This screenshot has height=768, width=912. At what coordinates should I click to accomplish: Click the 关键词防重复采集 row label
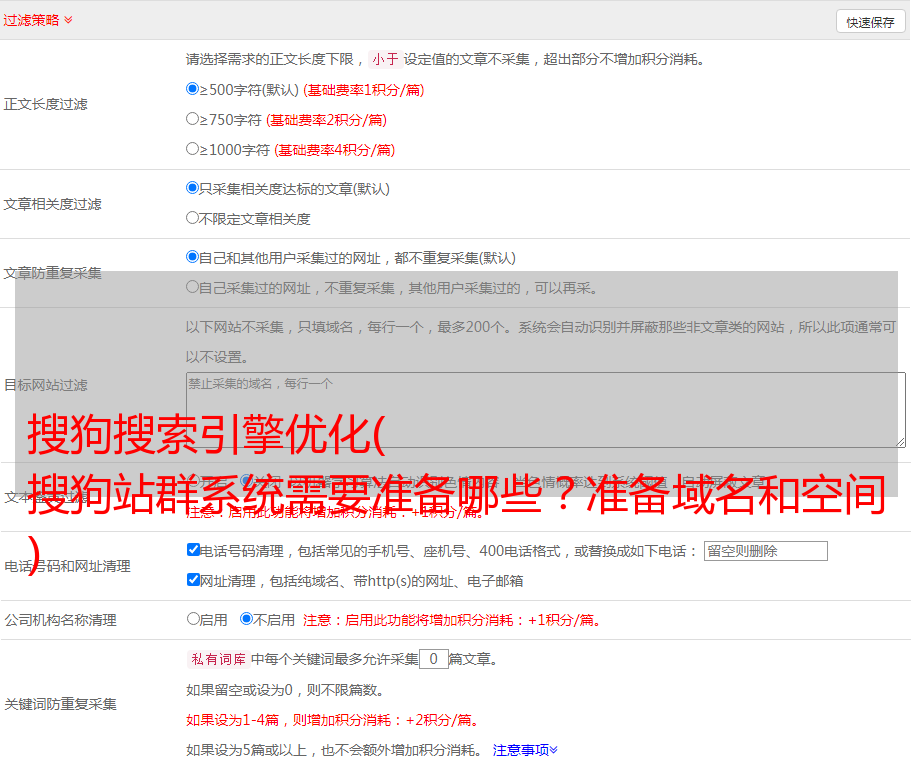tap(60, 705)
